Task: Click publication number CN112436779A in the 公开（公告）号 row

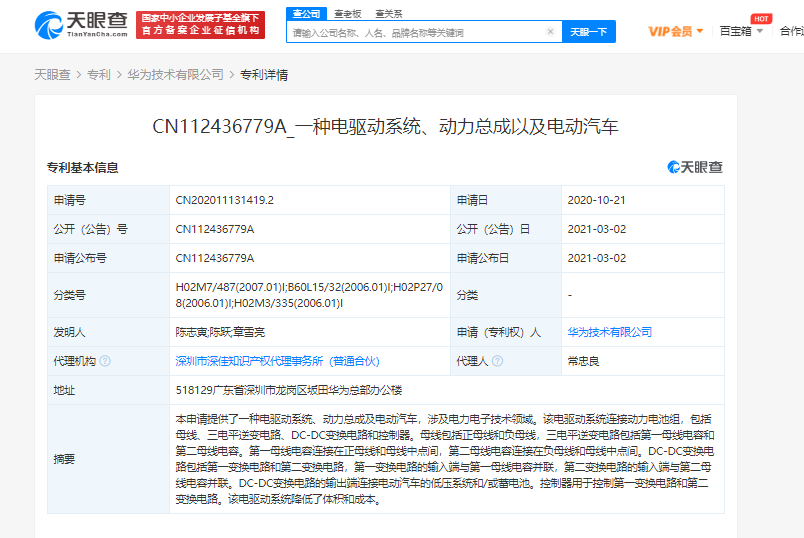Action: coord(215,229)
